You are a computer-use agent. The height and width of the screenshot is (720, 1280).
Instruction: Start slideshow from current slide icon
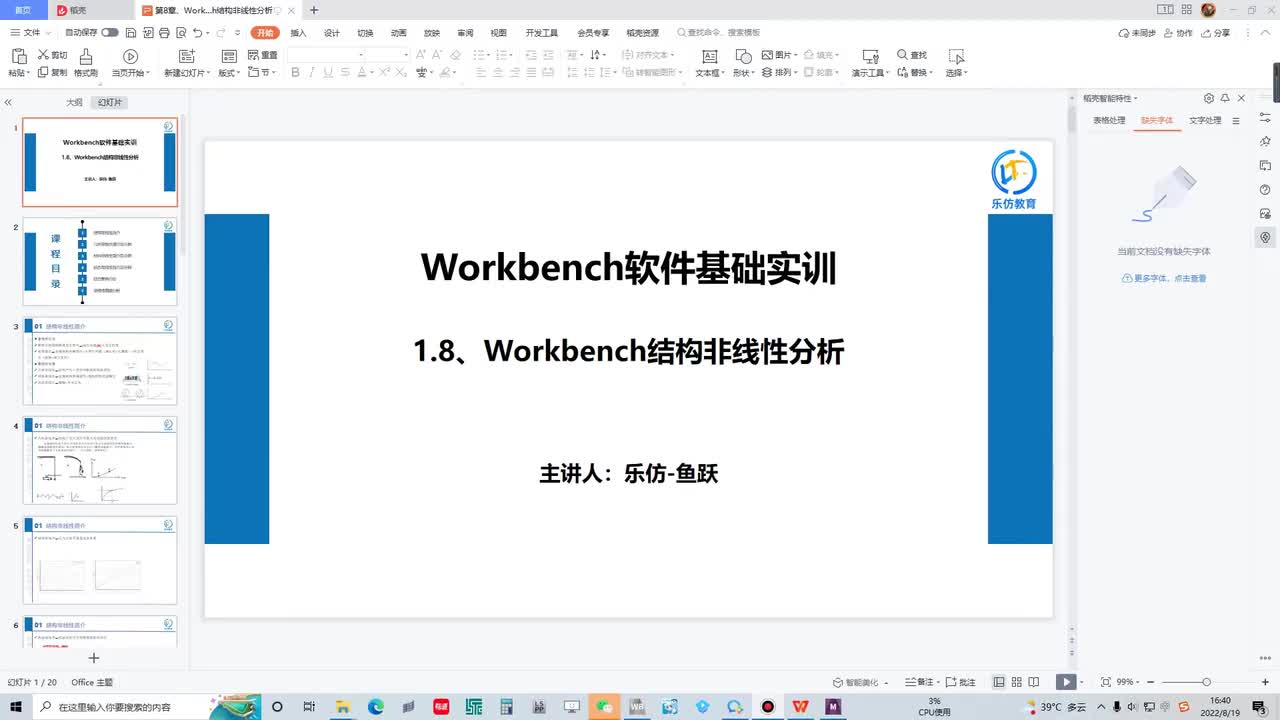click(x=130, y=56)
